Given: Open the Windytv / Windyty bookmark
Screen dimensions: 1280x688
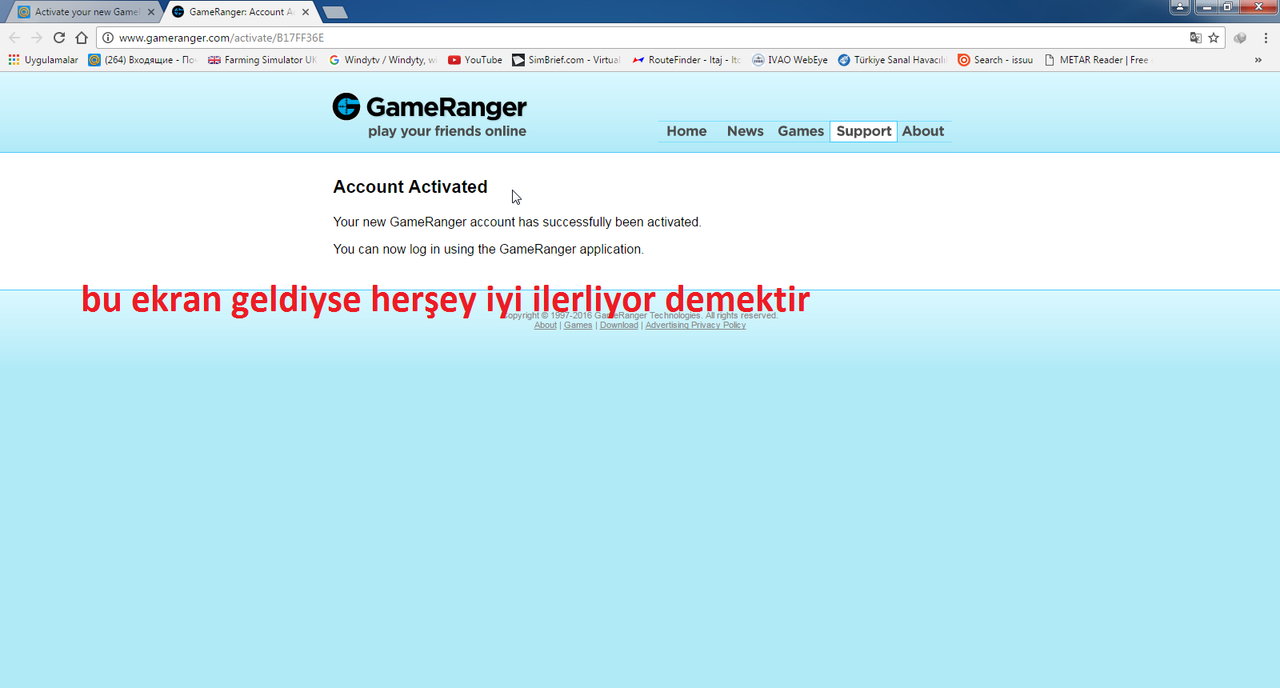Looking at the screenshot, I should point(382,60).
